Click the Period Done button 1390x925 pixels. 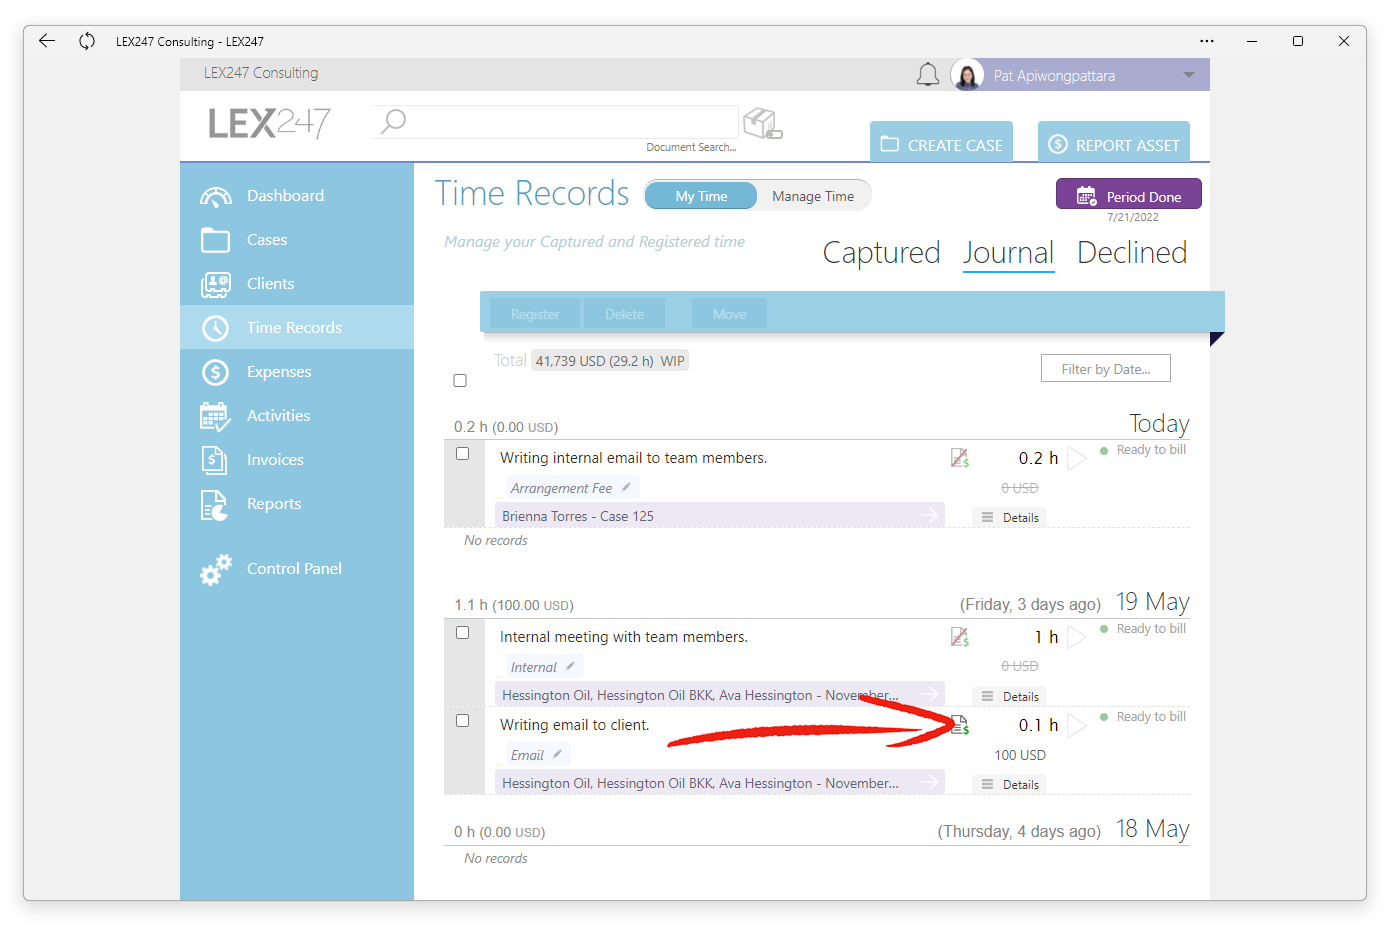tap(1128, 194)
